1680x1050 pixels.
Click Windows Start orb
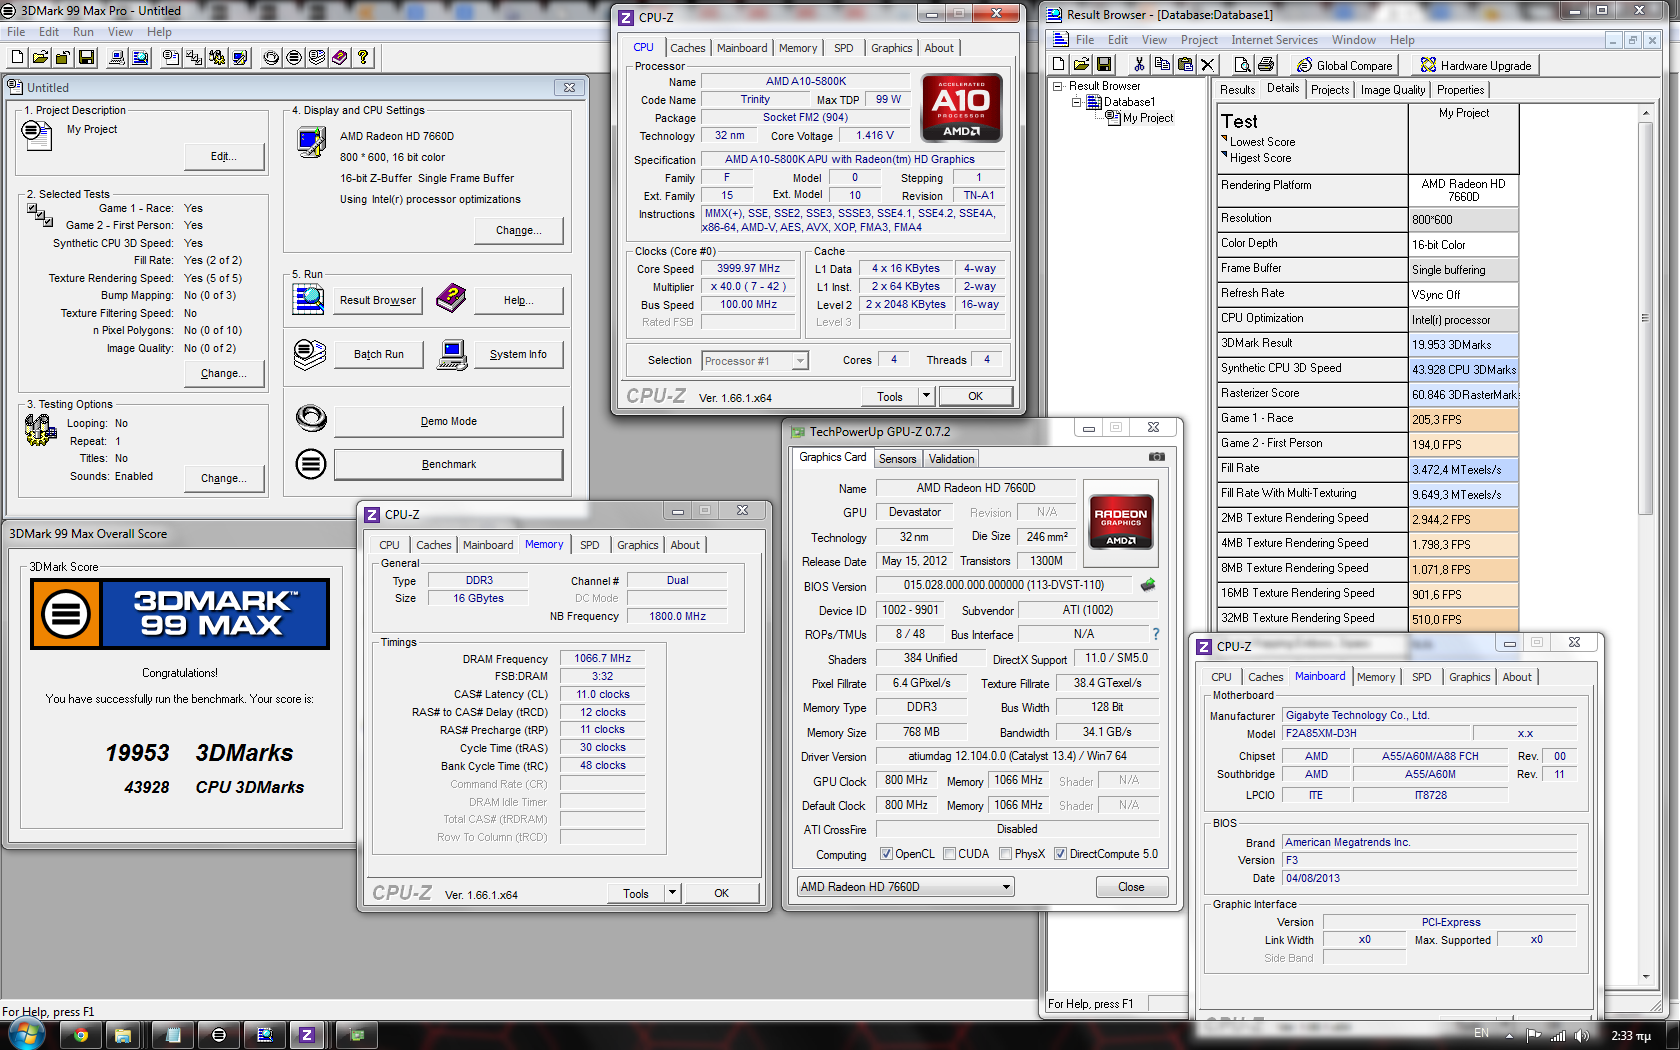click(25, 1034)
